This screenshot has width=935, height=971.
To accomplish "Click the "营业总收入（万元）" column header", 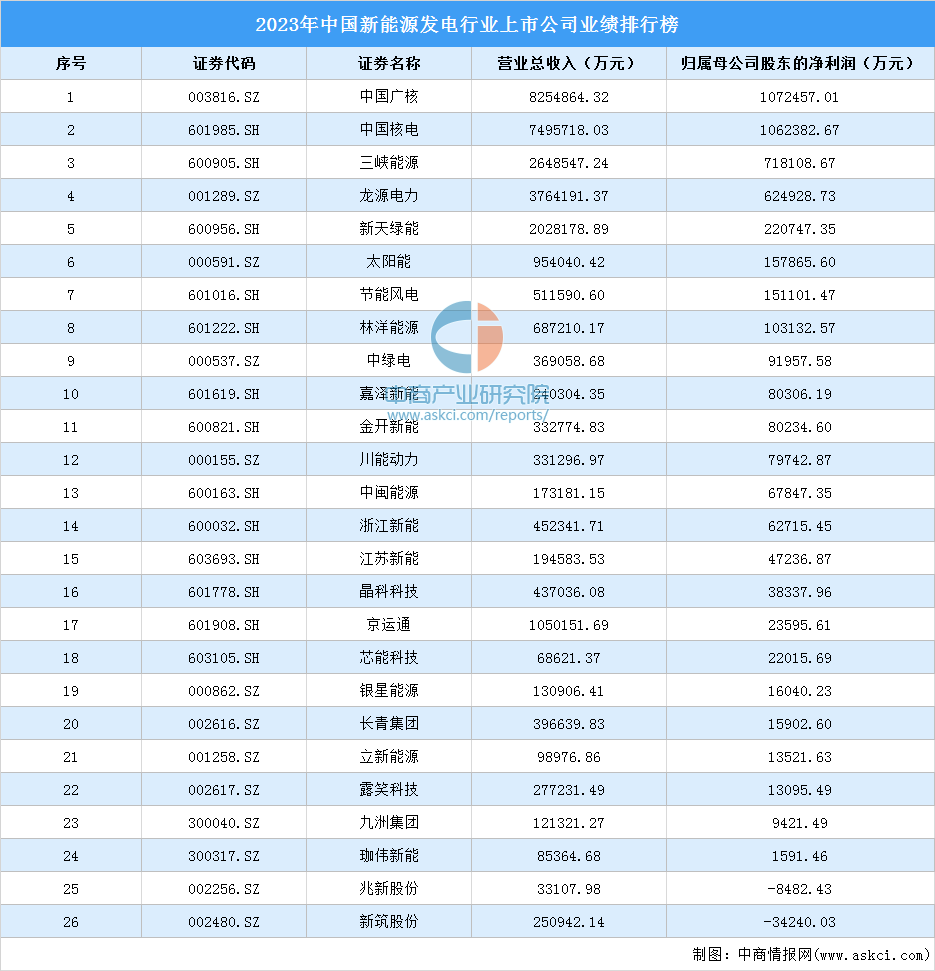I will click(x=568, y=63).
